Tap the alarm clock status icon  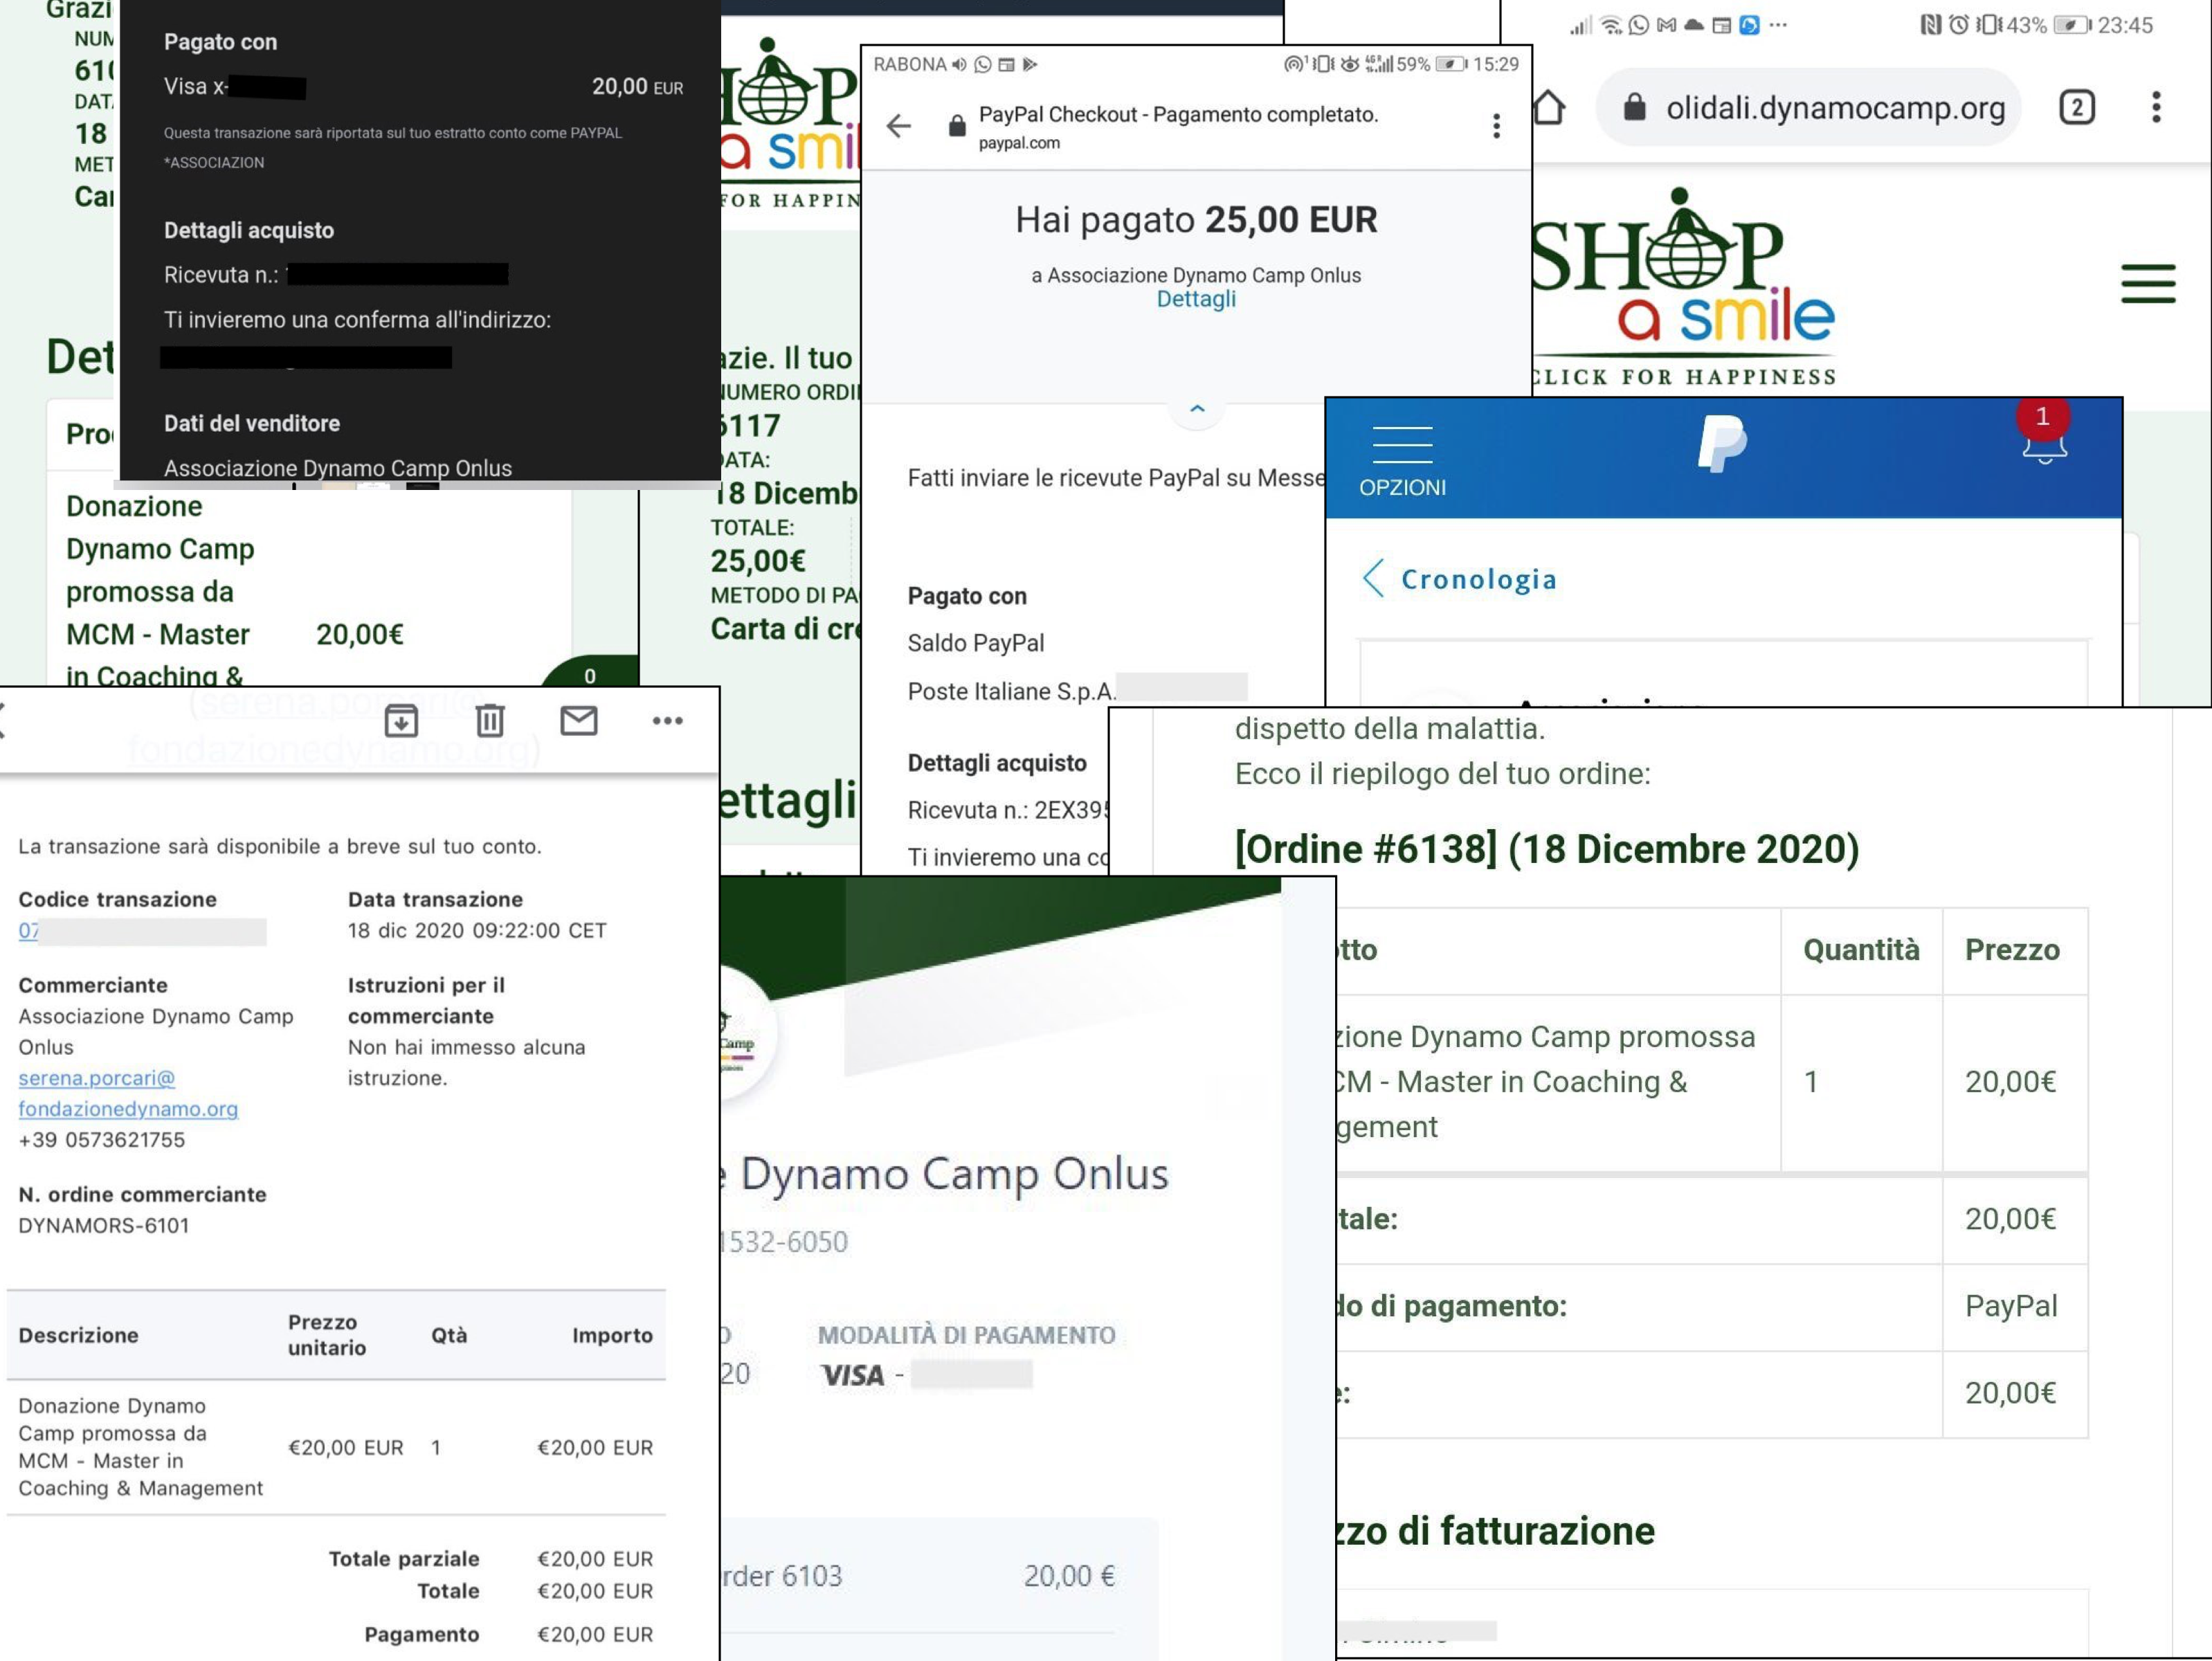1958,25
